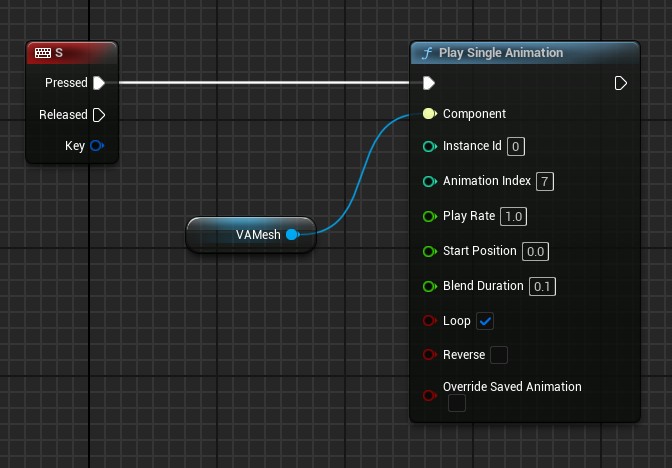The width and height of the screenshot is (672, 468).
Task: Click the Animation Index input pin
Action: tap(429, 181)
